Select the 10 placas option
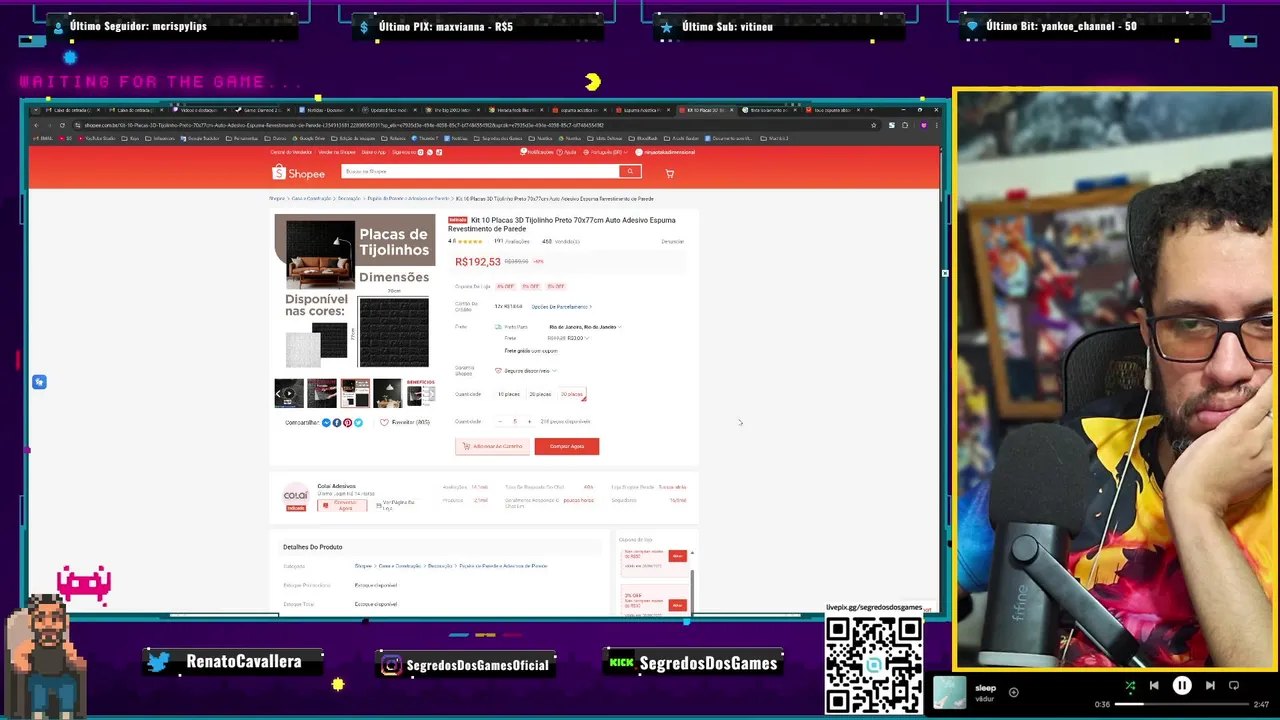This screenshot has width=1280, height=720. (509, 394)
